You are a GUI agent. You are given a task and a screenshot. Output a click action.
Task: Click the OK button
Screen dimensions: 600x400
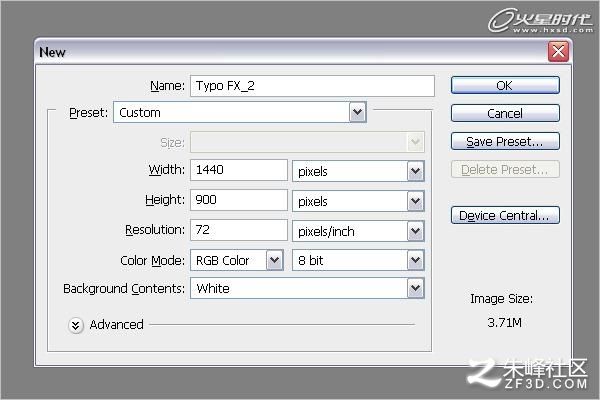coord(505,85)
